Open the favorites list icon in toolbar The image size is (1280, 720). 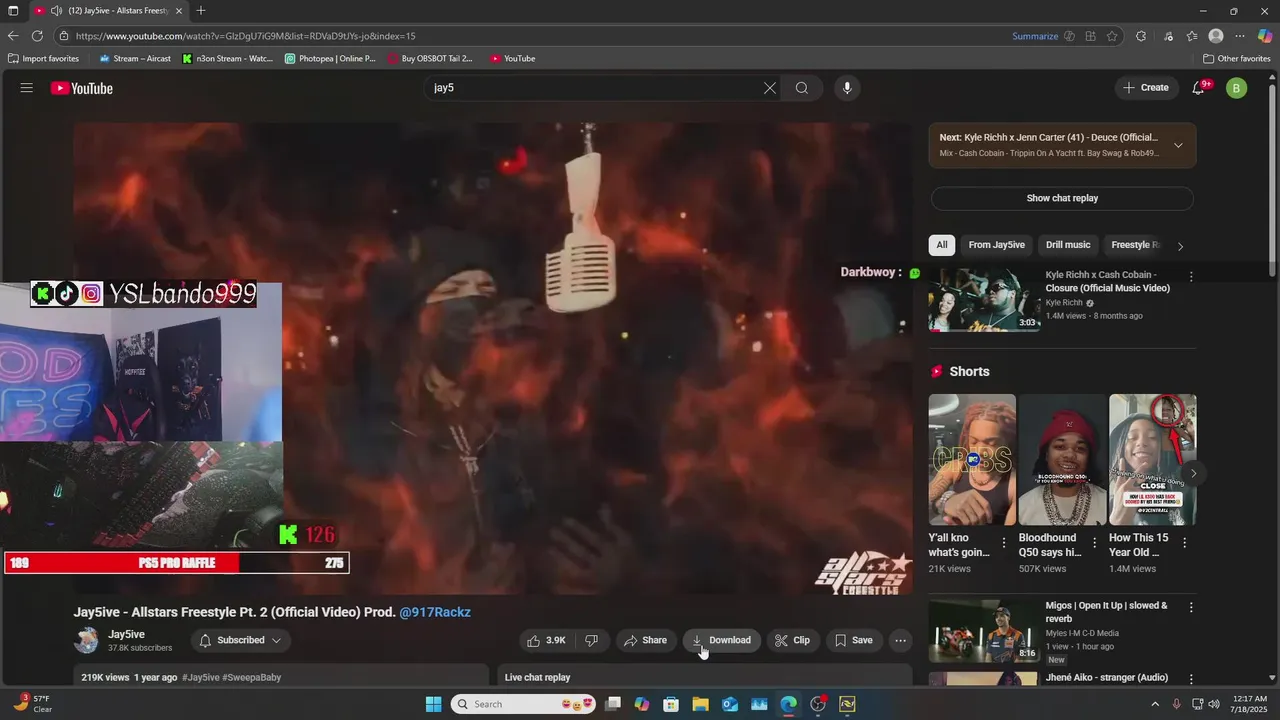pyautogui.click(x=1192, y=36)
